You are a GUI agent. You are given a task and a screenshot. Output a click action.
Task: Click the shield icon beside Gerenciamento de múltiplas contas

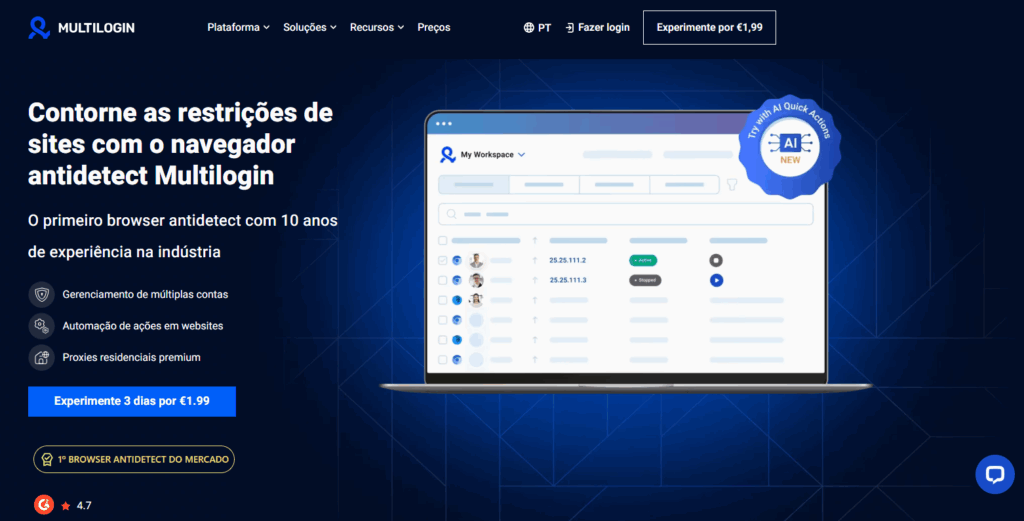41,295
